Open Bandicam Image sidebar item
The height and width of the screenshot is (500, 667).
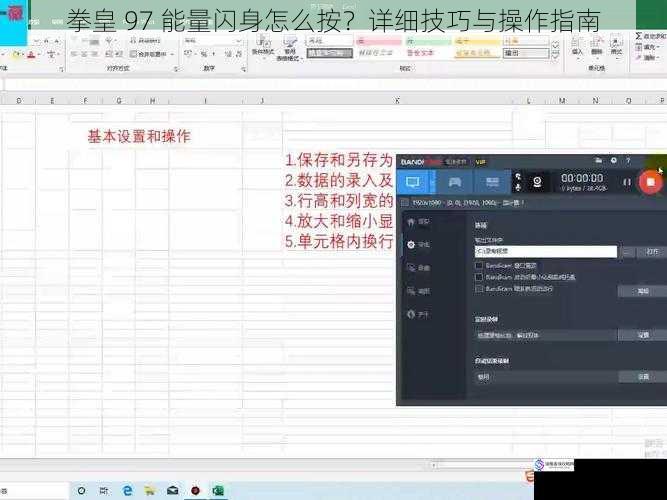[x=419, y=291]
